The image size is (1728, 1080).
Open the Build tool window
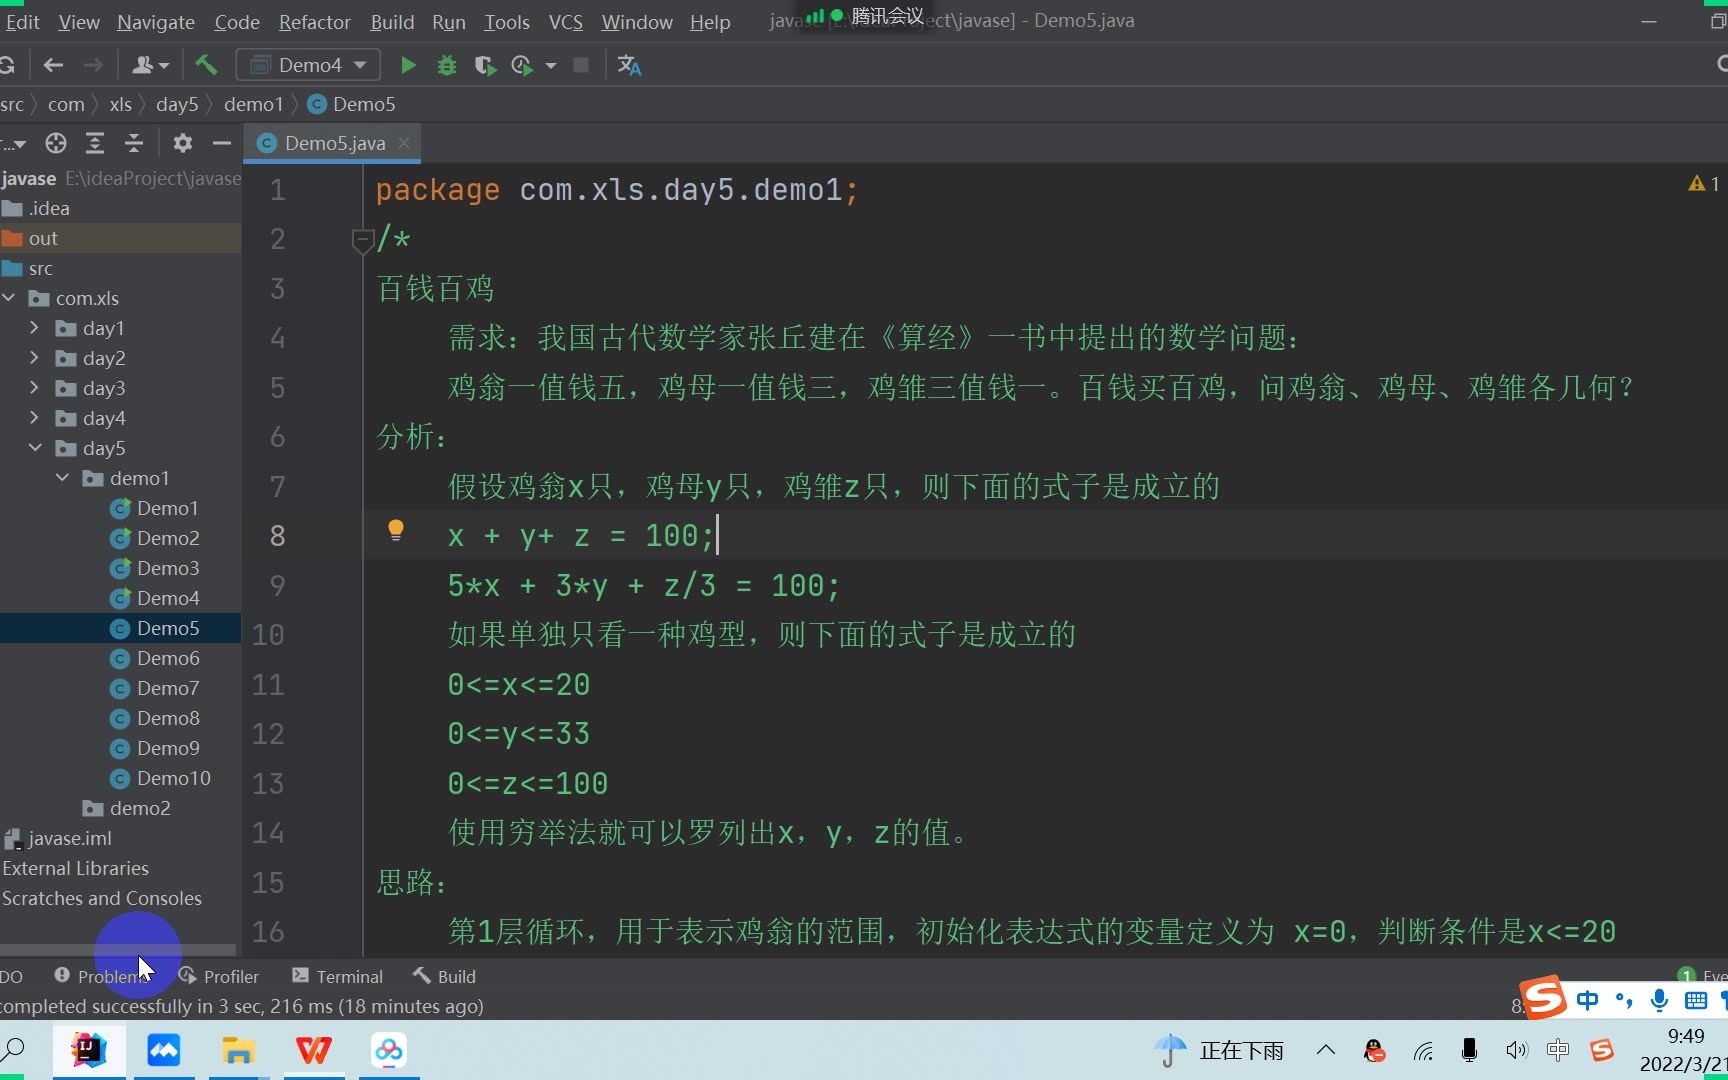click(x=445, y=976)
